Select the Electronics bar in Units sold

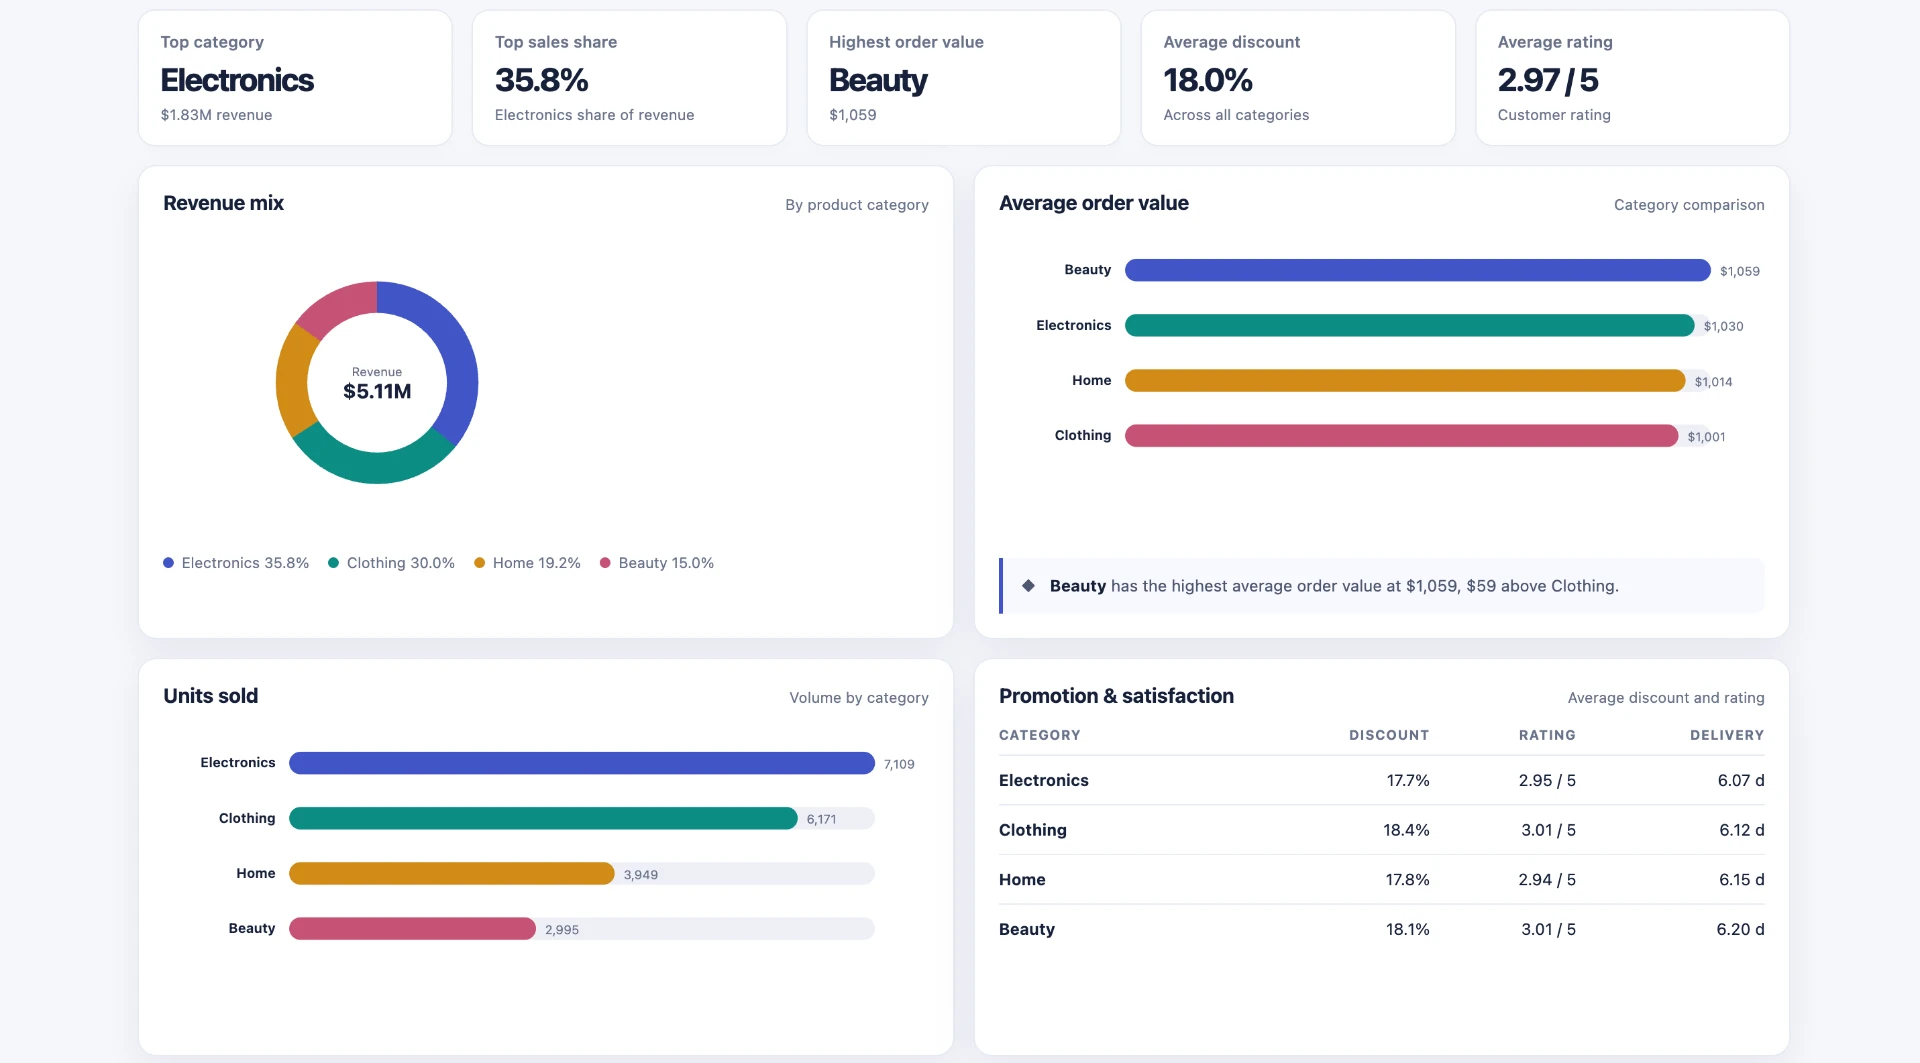[582, 763]
